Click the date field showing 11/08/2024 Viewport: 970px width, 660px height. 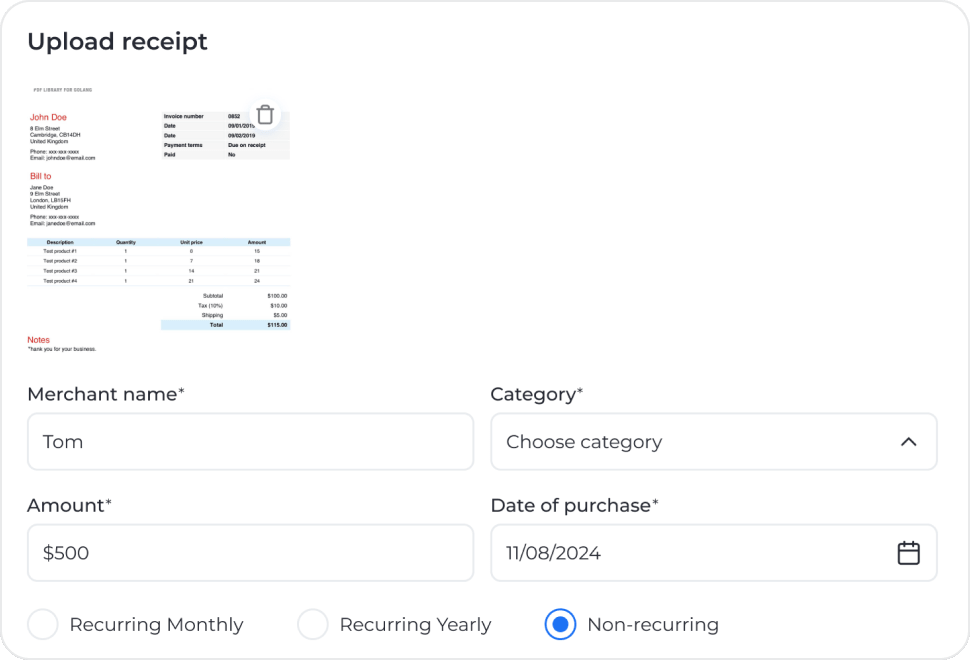(714, 553)
